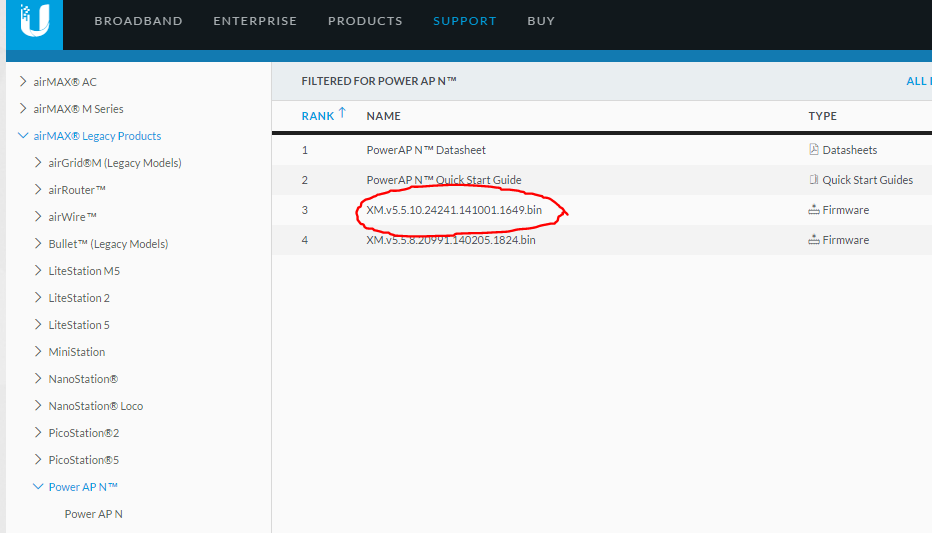Image resolution: width=932 pixels, height=533 pixels.
Task: Click the TYPE column header
Action: click(x=823, y=116)
